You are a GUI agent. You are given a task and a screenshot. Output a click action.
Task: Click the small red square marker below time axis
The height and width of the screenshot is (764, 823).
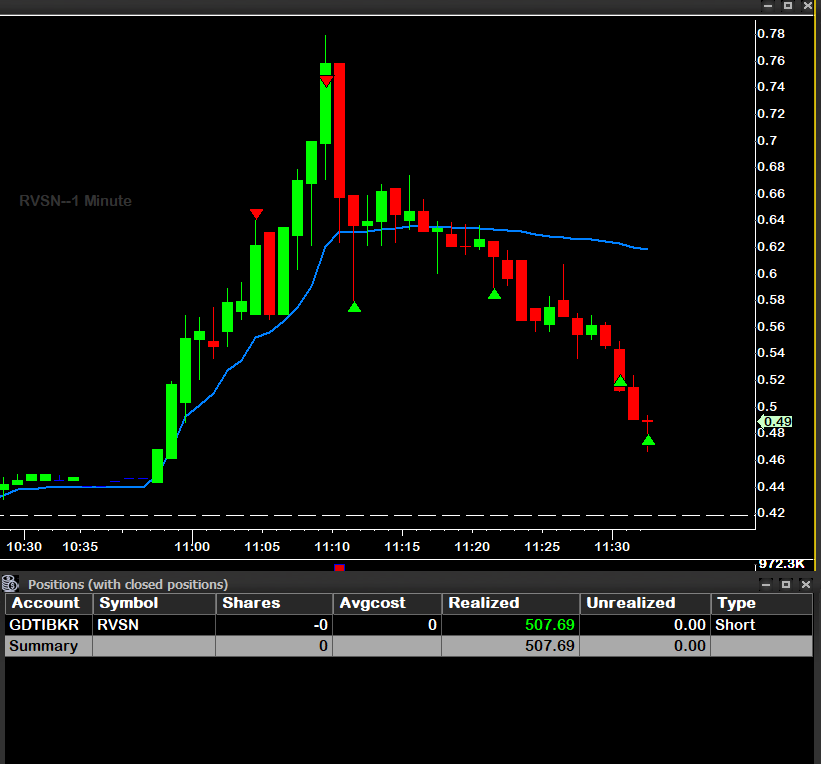coord(340,568)
